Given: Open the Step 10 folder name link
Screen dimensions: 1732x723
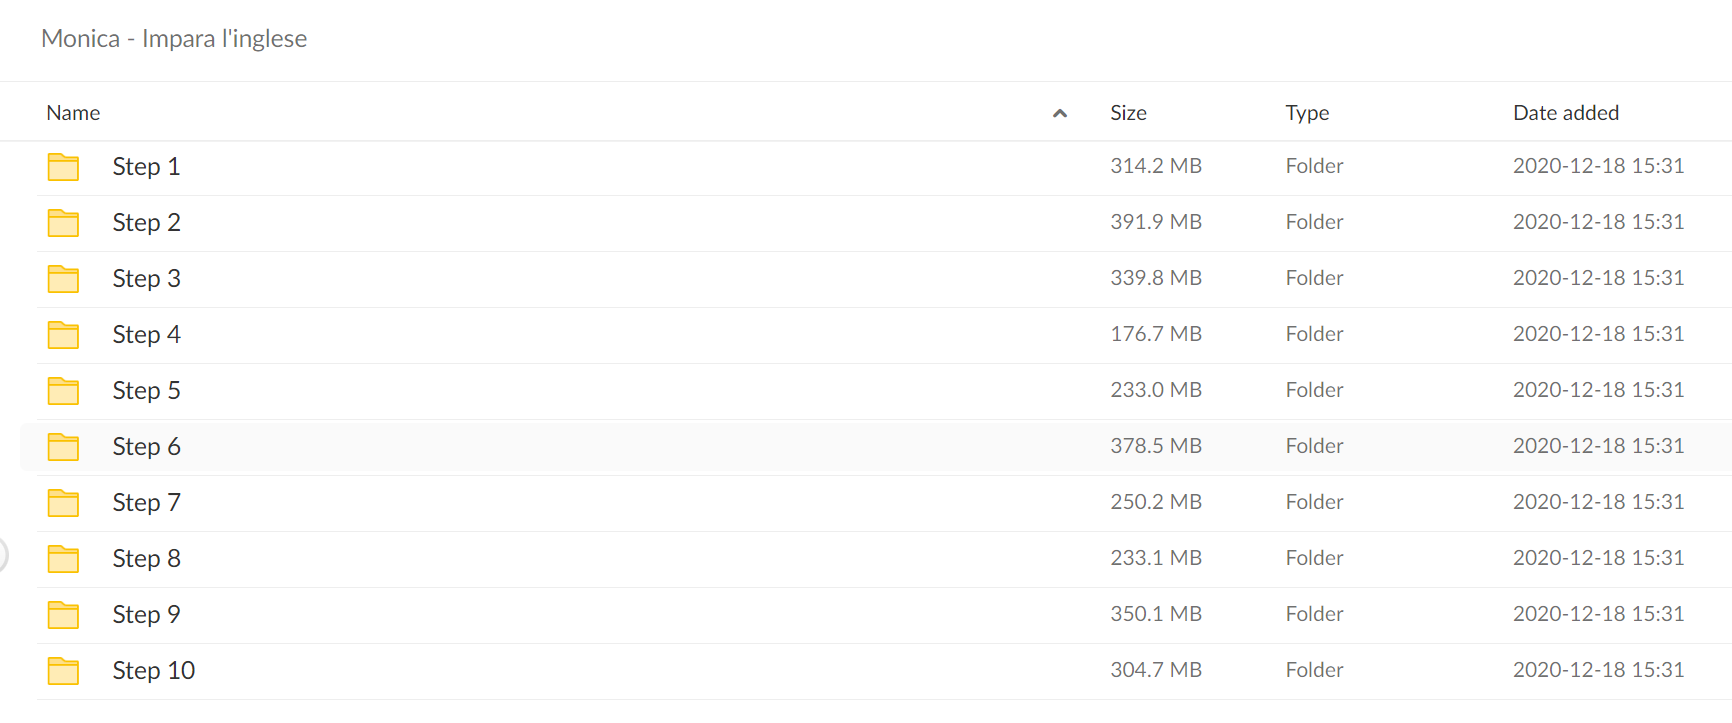Looking at the screenshot, I should coord(153,670).
